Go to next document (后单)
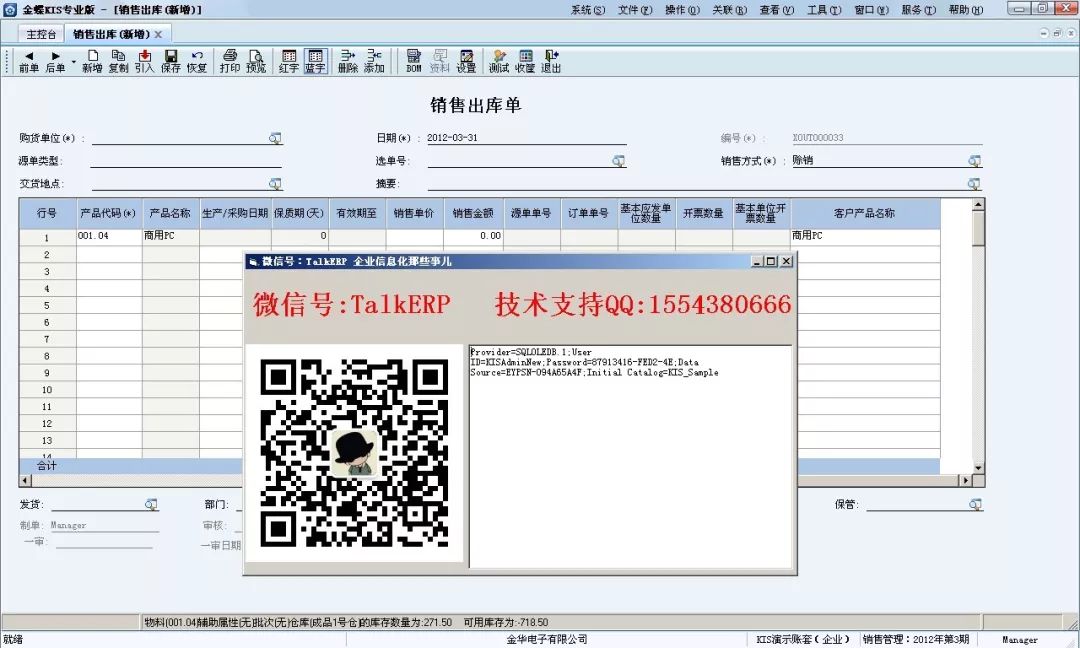The width and height of the screenshot is (1080, 648). (x=55, y=61)
